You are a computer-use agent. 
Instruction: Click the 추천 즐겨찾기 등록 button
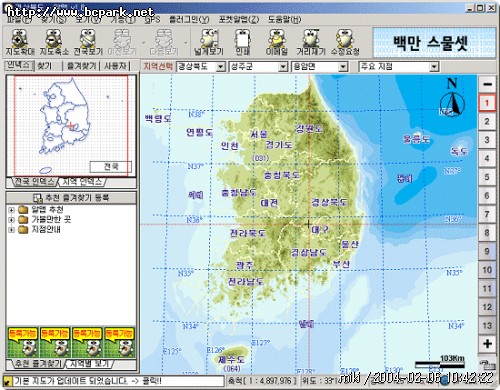pyautogui.click(x=71, y=198)
